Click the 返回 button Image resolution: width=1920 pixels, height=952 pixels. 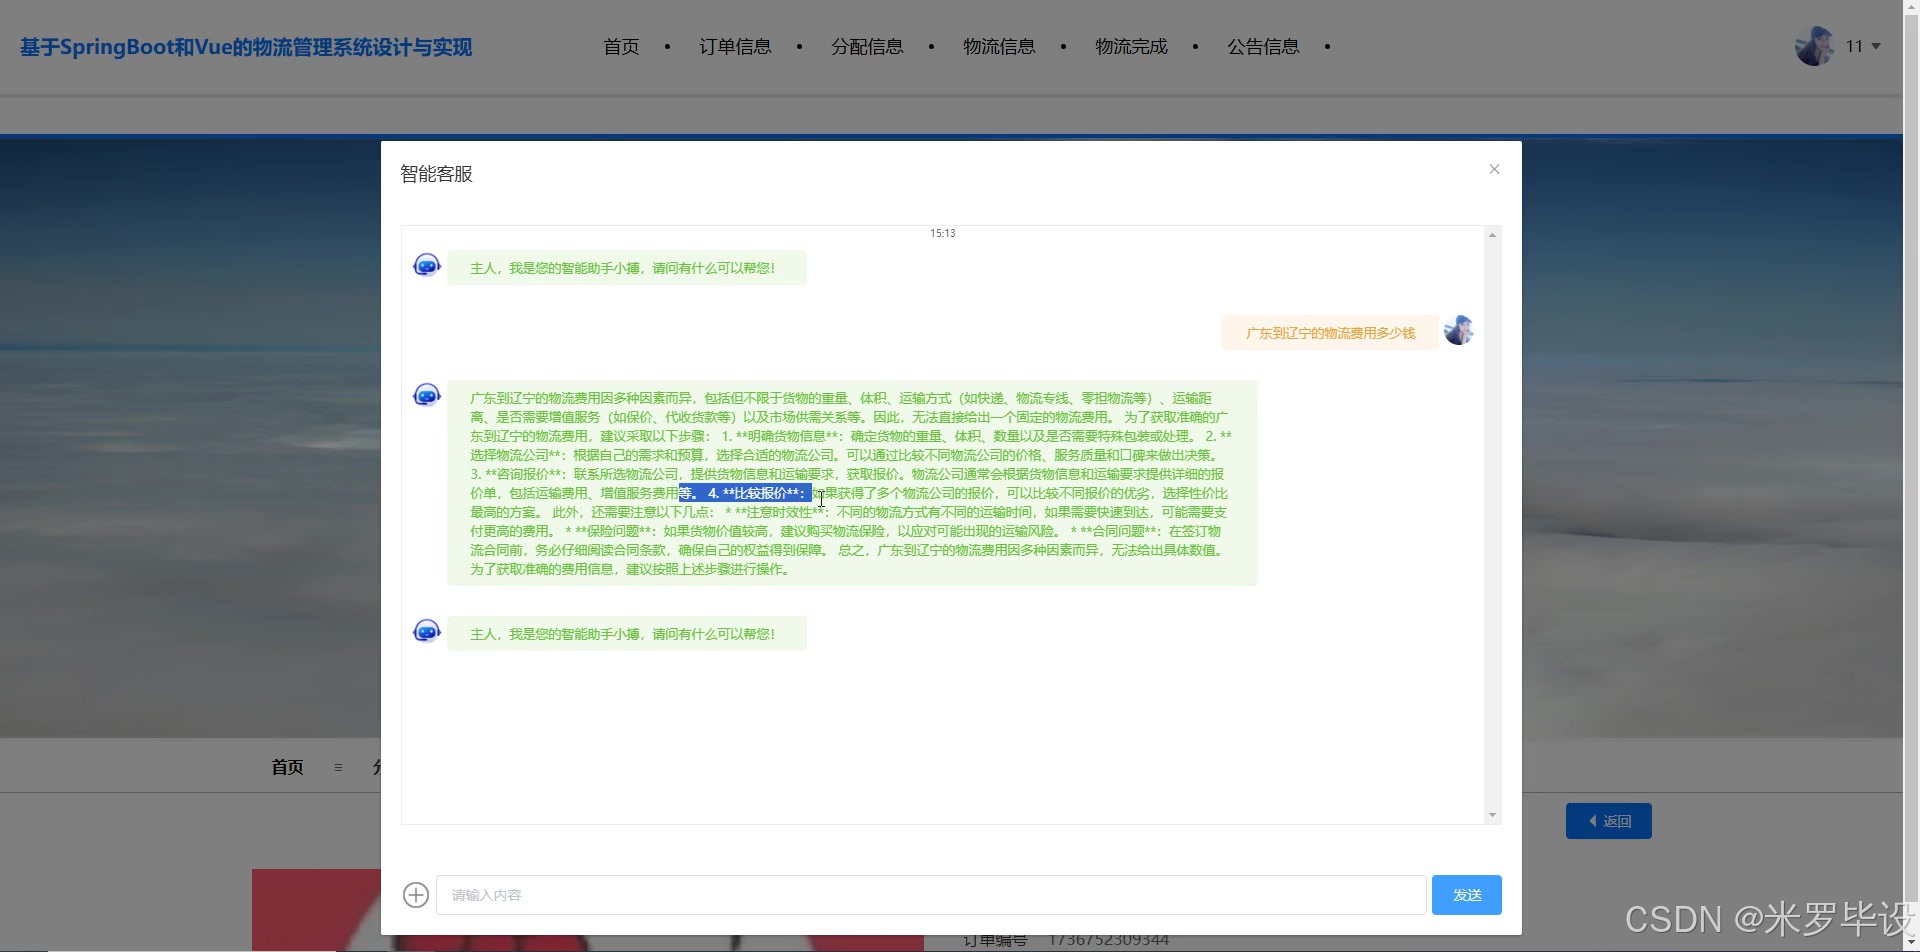click(x=1609, y=821)
